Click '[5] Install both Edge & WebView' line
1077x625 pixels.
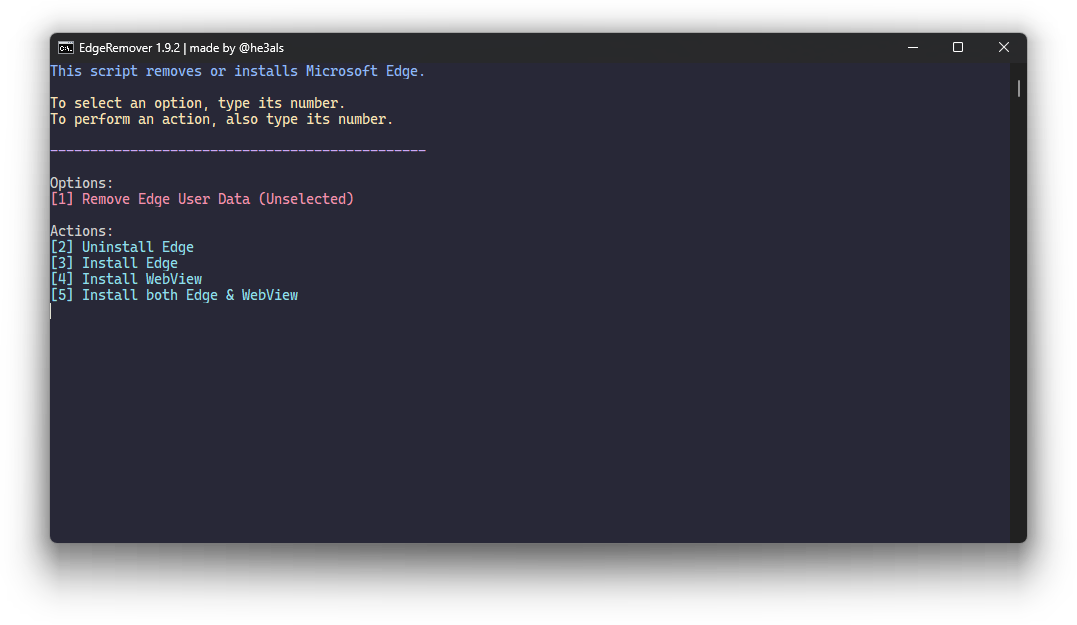click(174, 295)
